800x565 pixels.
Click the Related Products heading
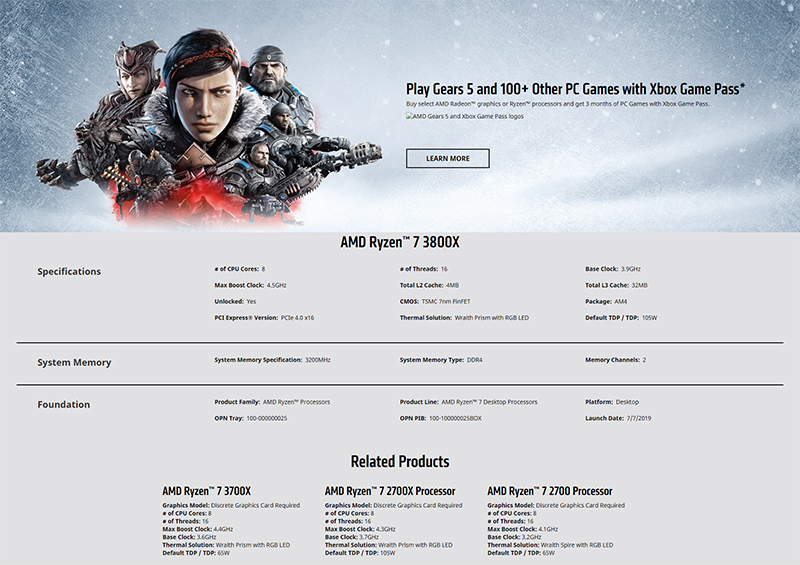(400, 462)
